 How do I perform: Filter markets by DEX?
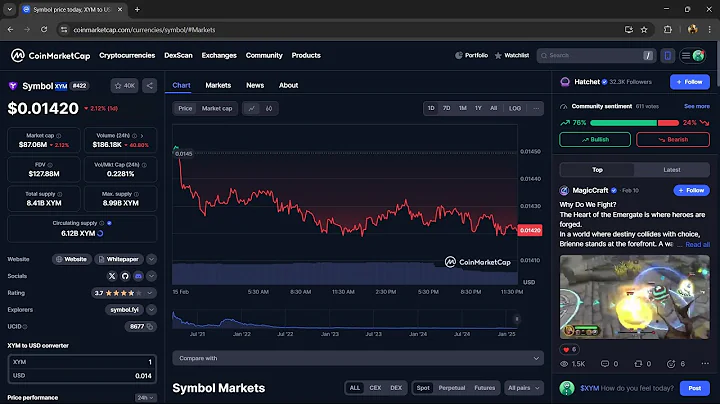pyautogui.click(x=396, y=388)
